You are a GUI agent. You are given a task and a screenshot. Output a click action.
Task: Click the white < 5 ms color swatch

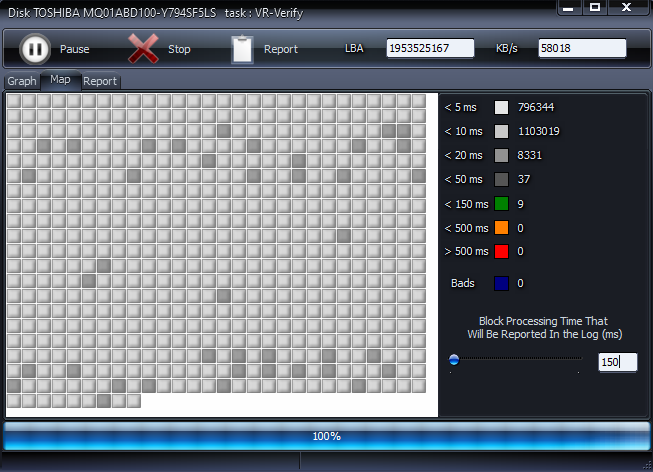coord(501,107)
